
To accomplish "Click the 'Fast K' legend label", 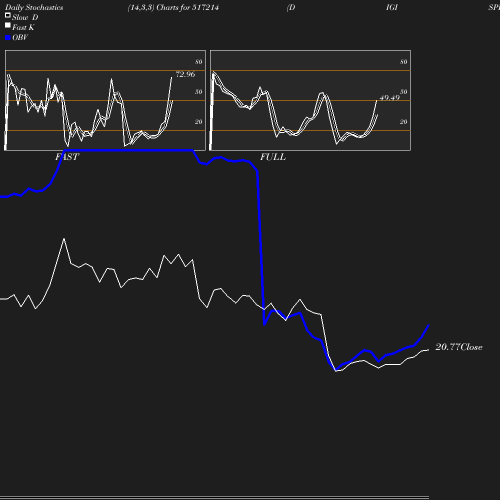I will [23, 27].
